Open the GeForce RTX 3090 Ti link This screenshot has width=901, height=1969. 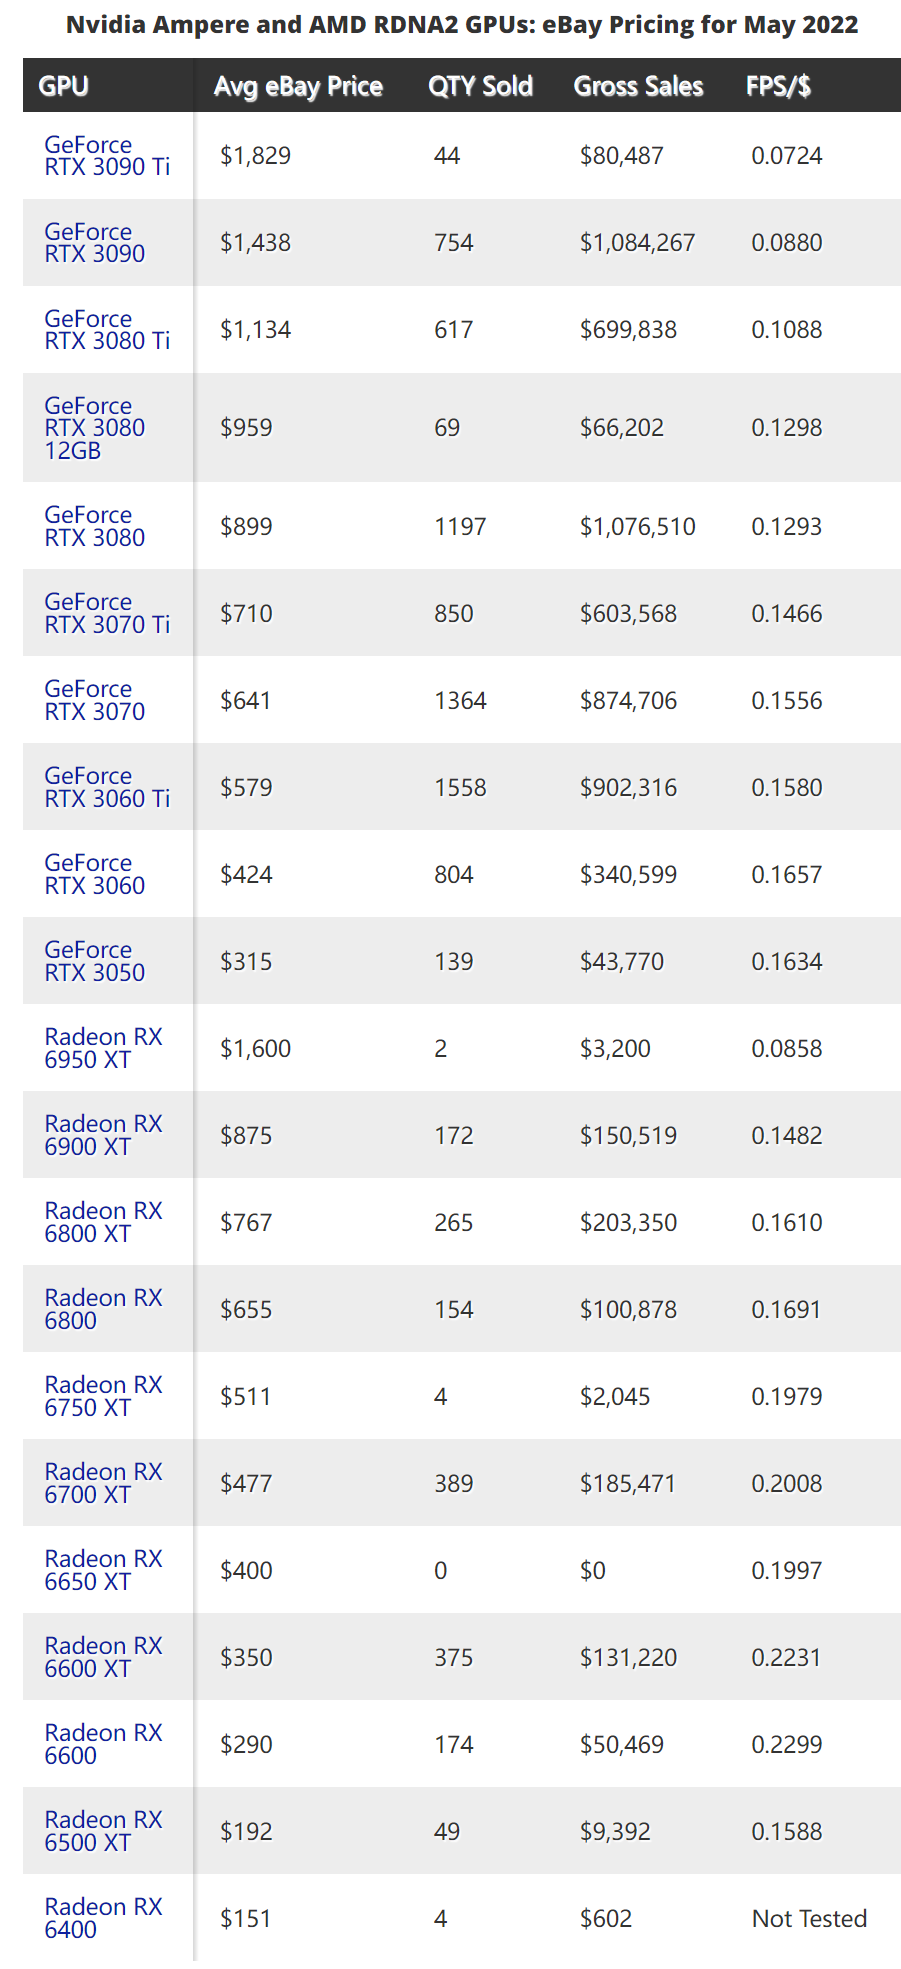pos(107,156)
